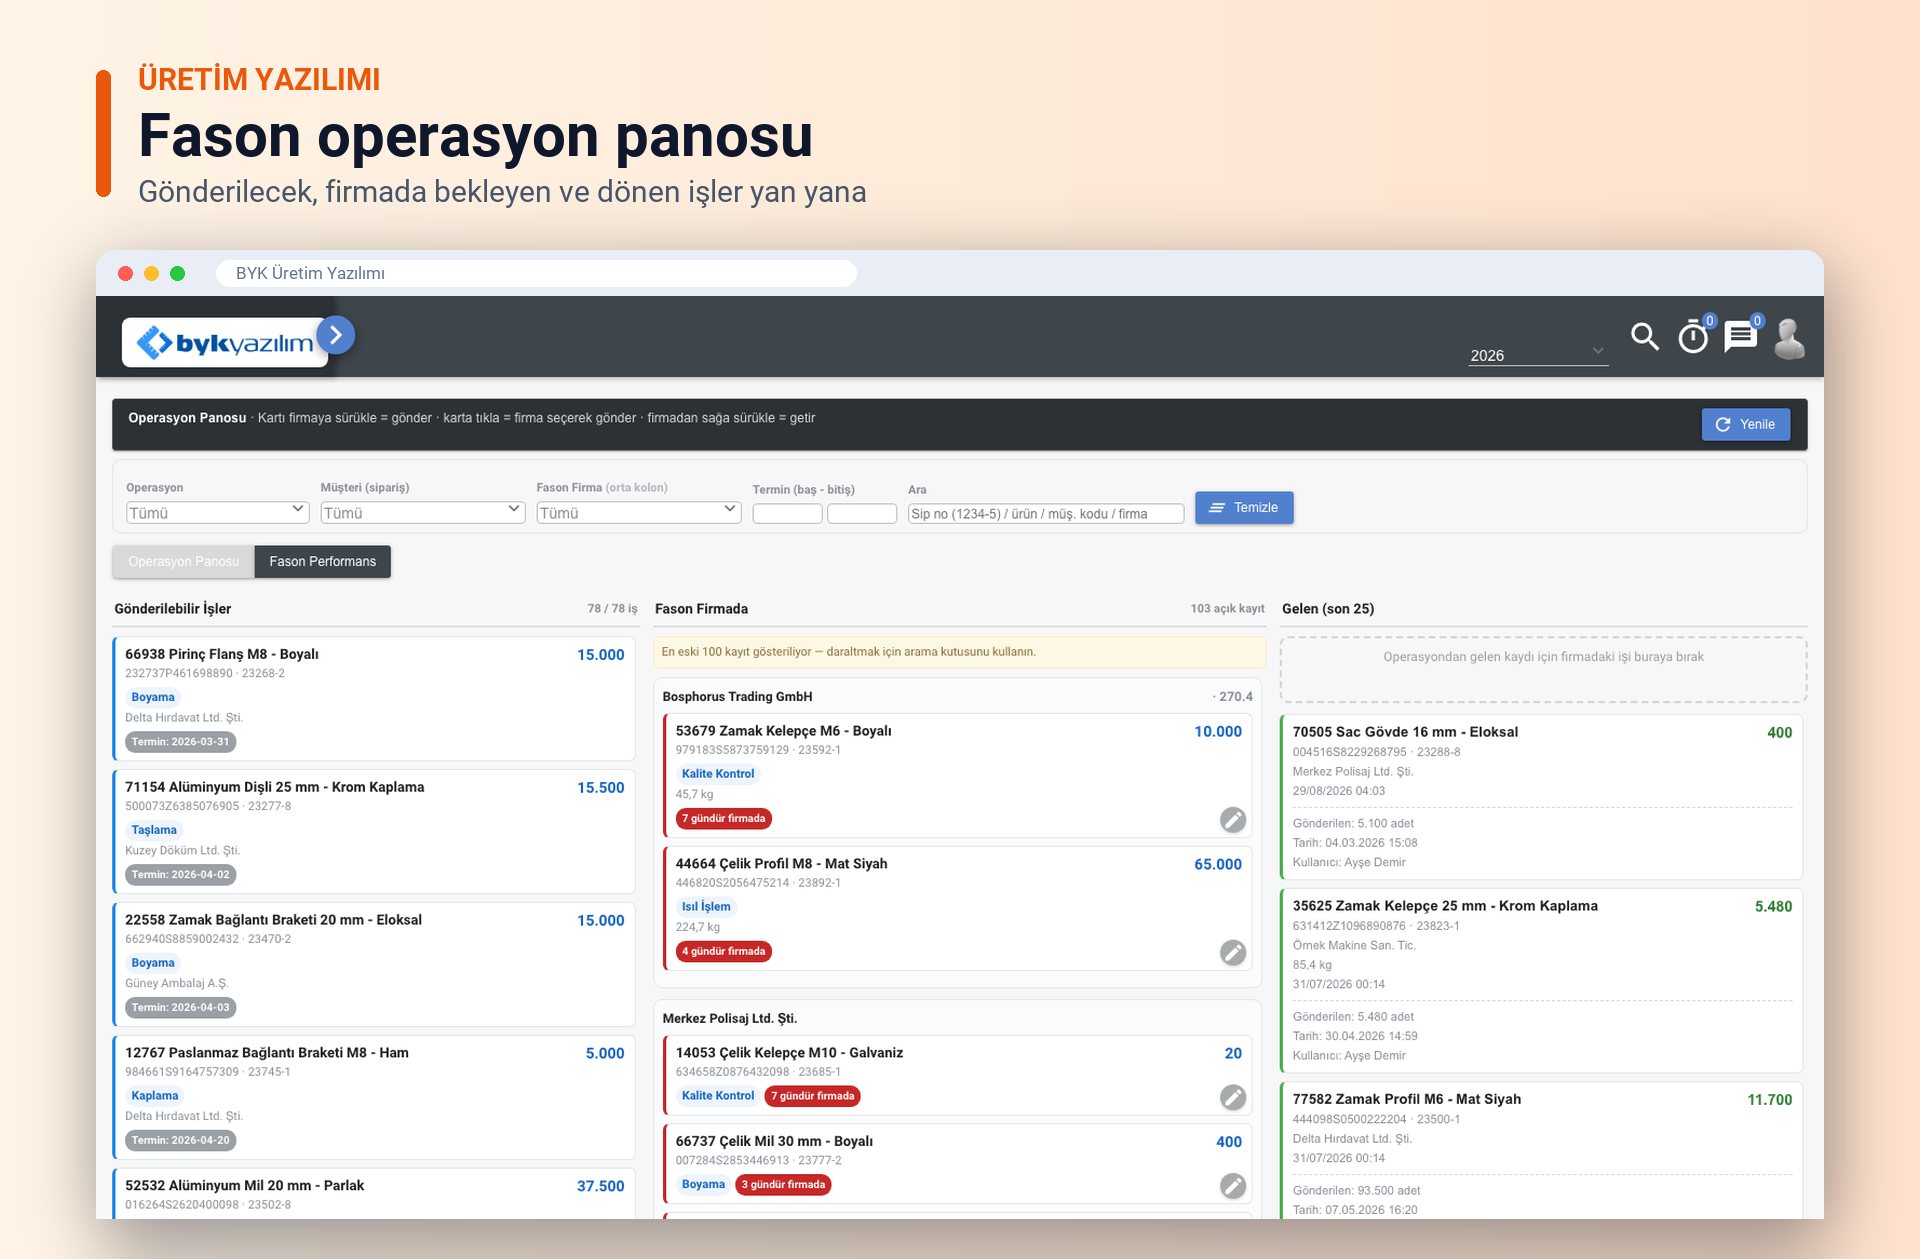This screenshot has width=1920, height=1259.
Task: Click the drop zone for returned jobs
Action: [x=1543, y=669]
